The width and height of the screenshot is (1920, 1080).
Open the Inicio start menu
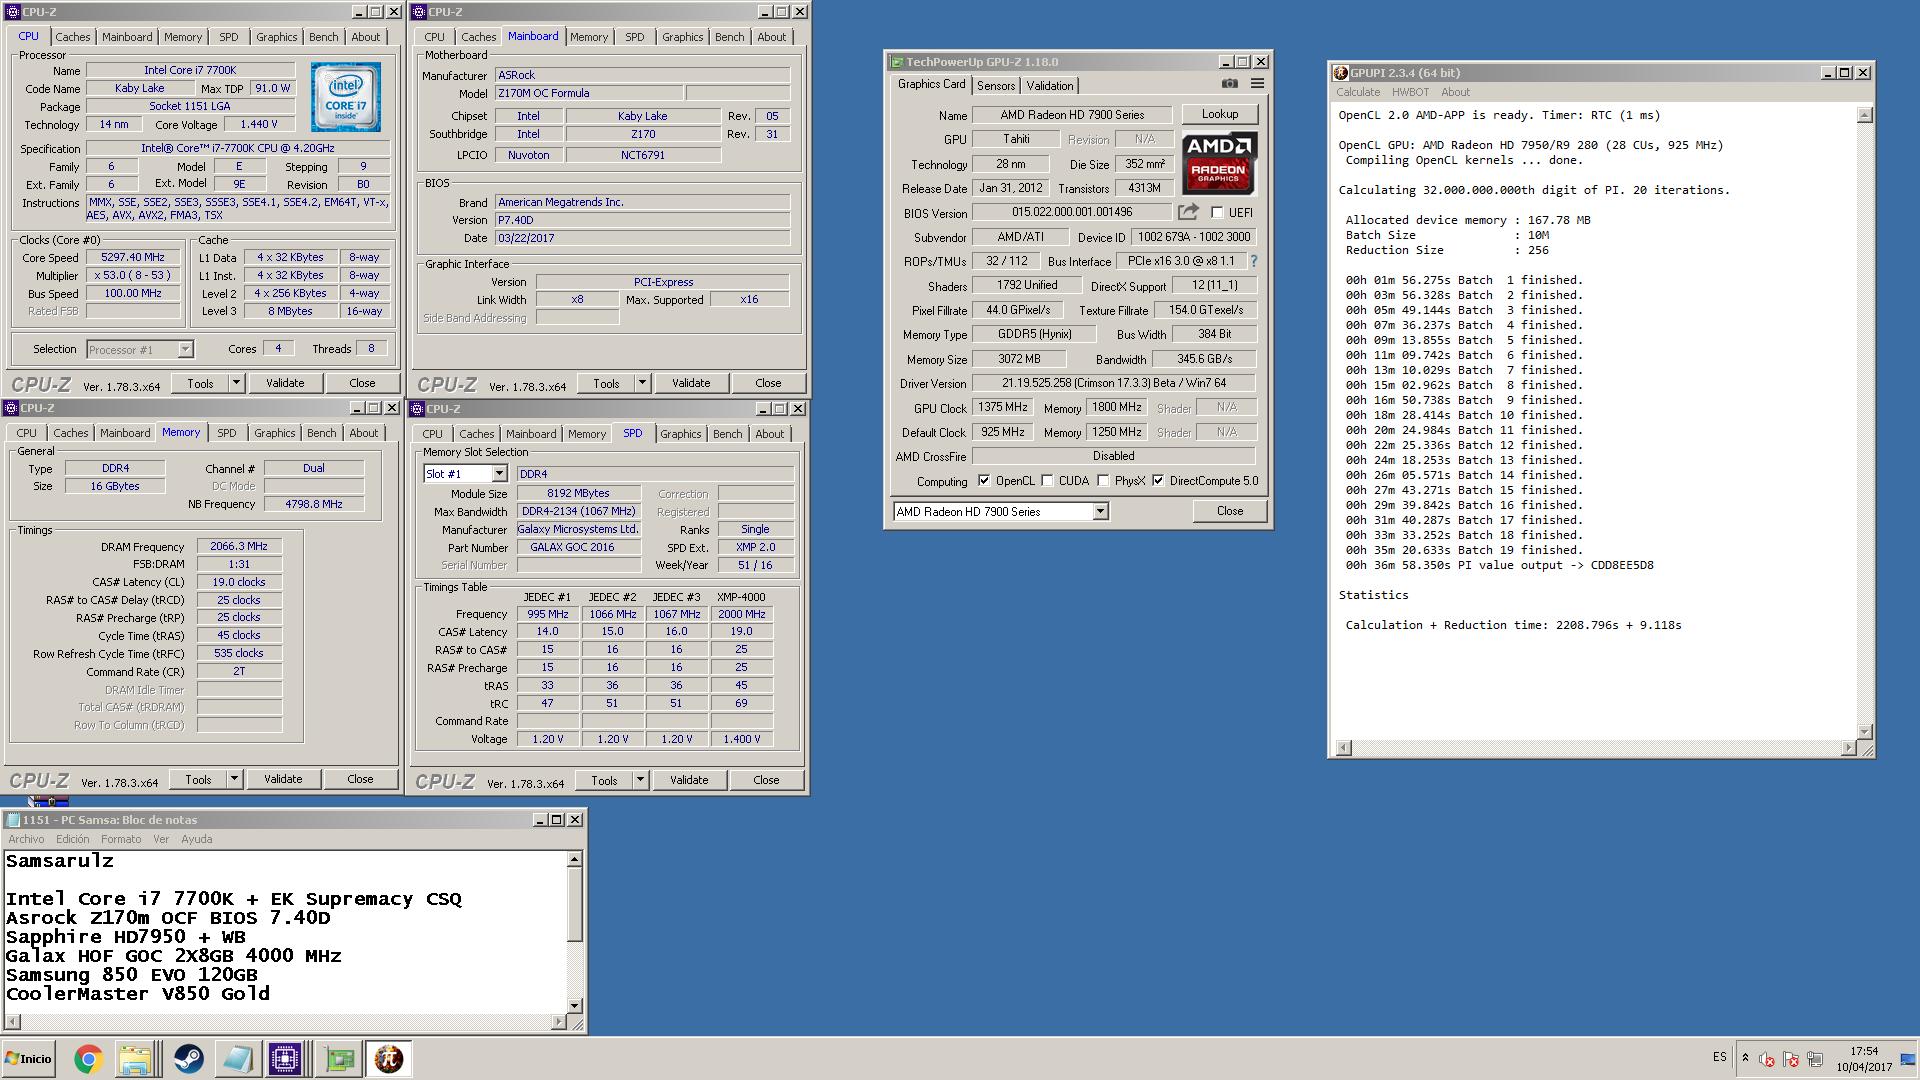coord(29,1059)
